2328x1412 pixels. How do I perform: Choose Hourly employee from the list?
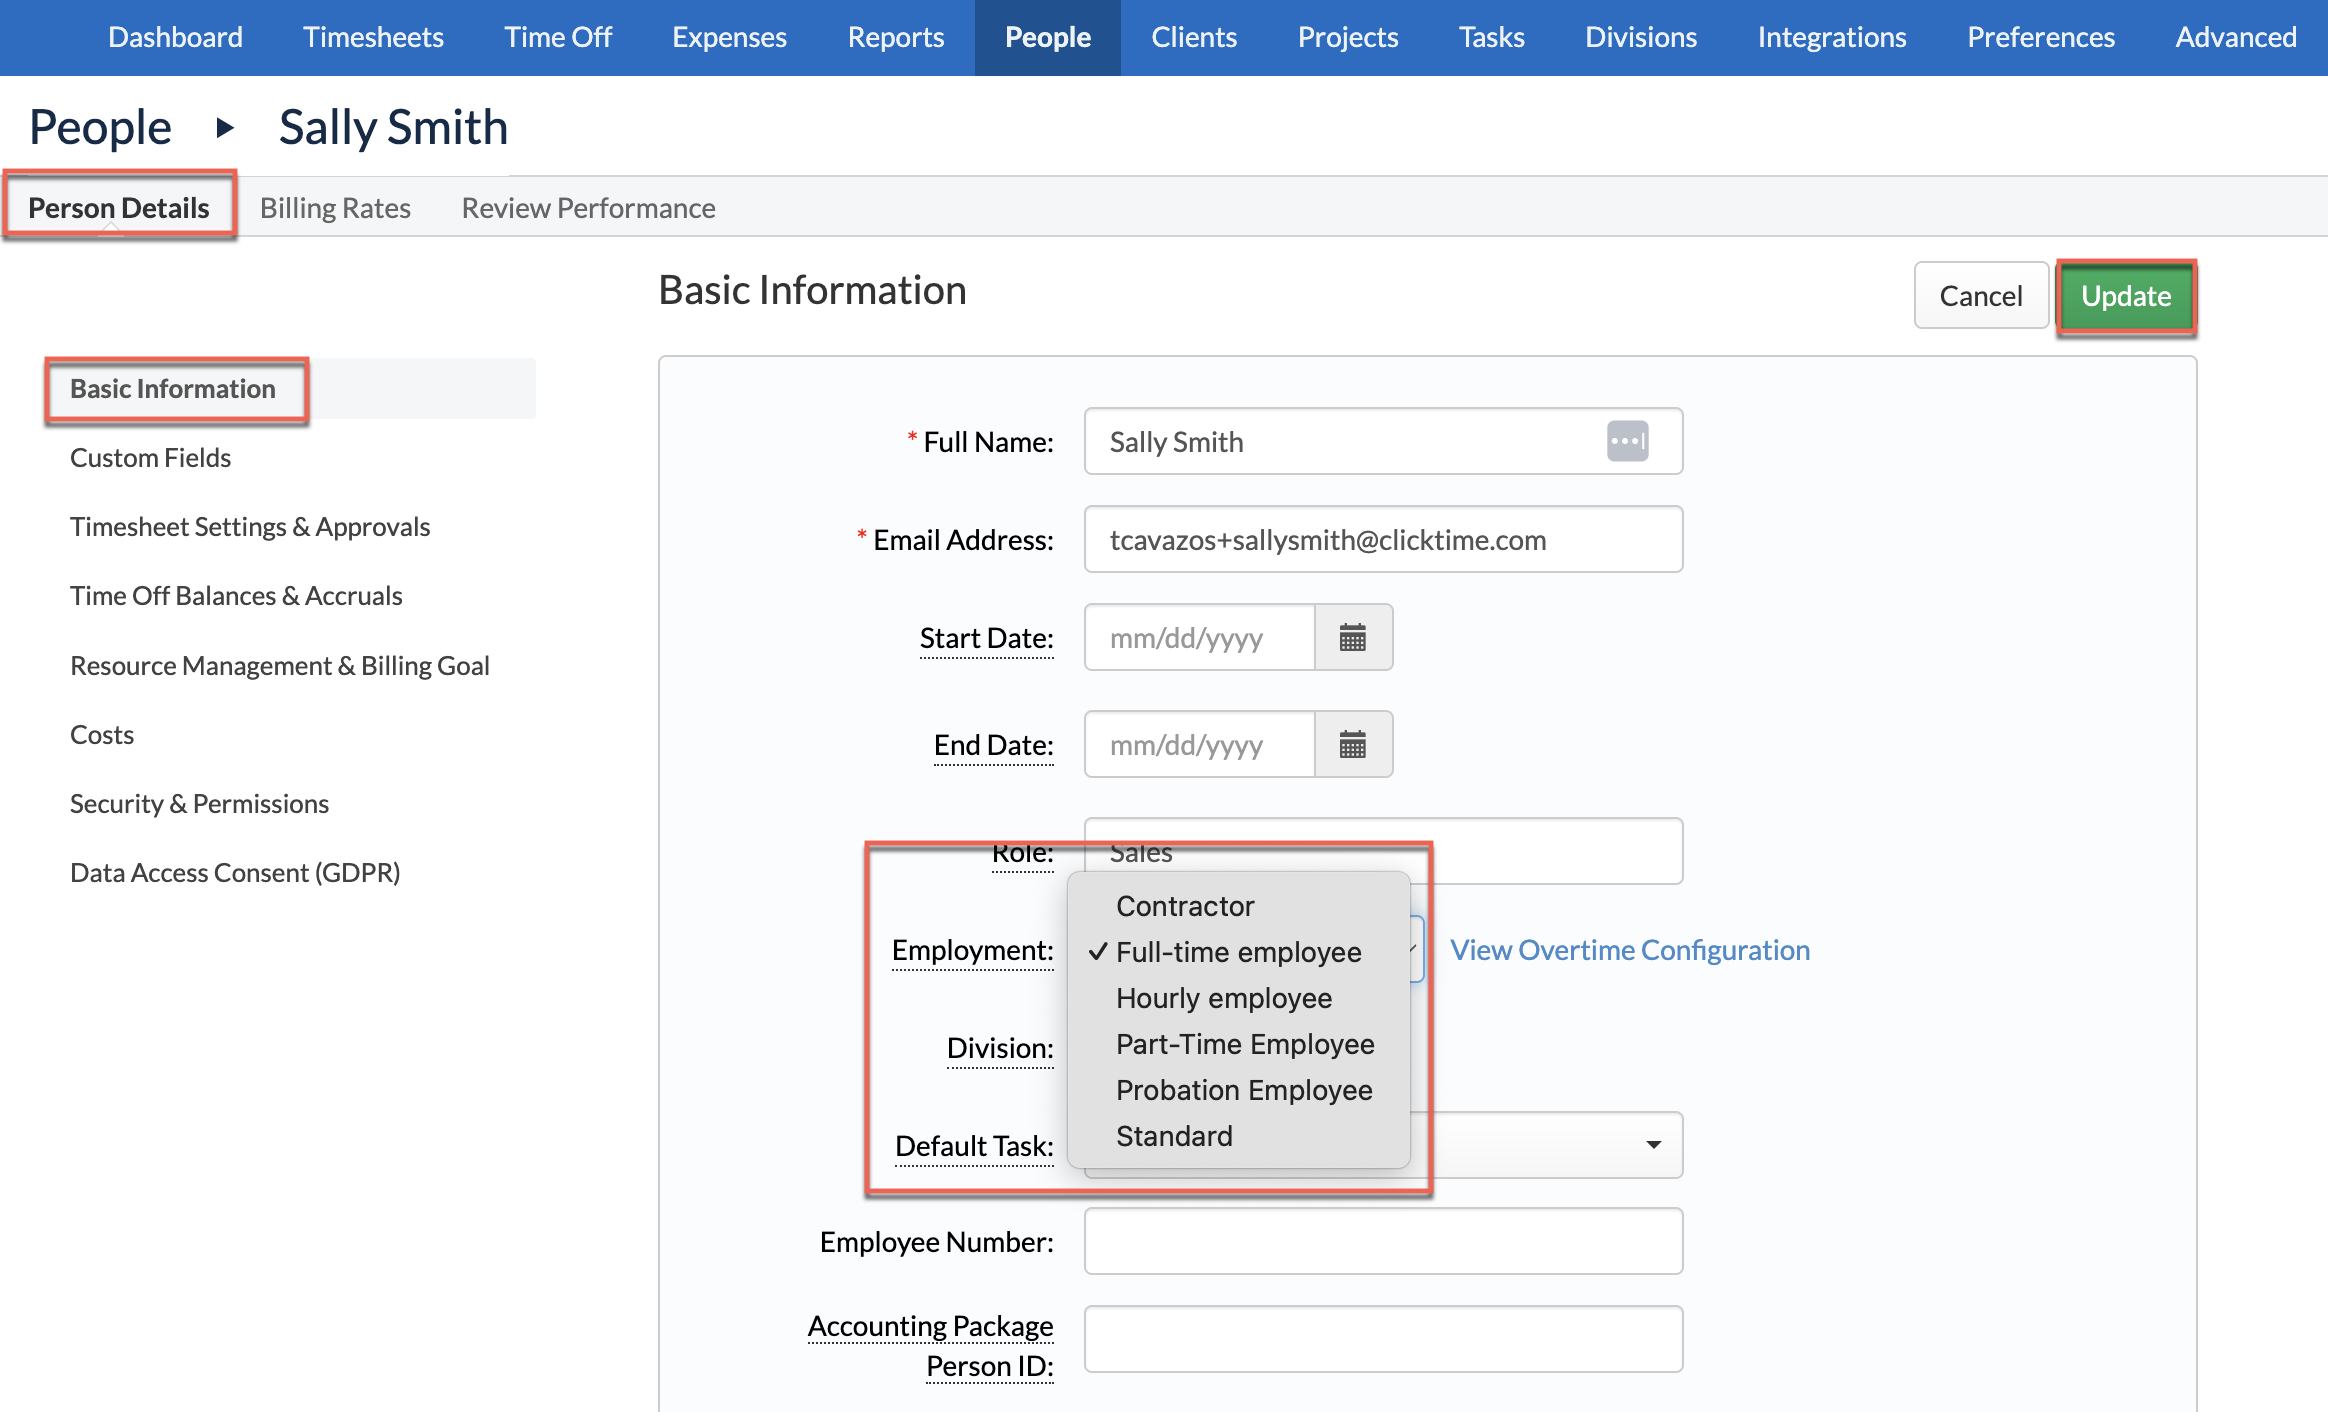1238,998
